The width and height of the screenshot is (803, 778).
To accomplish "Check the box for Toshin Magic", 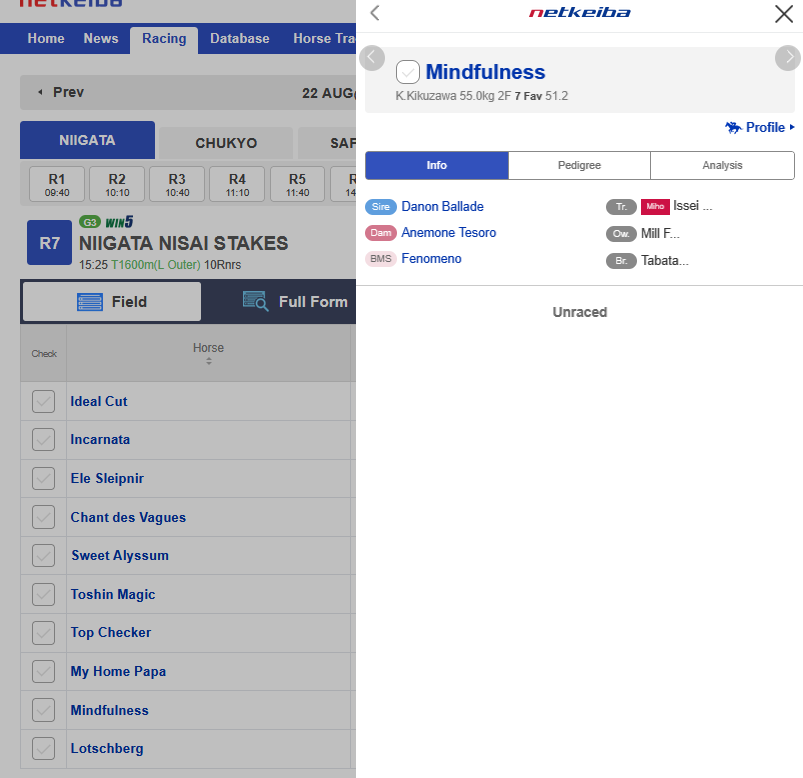I will 44,594.
